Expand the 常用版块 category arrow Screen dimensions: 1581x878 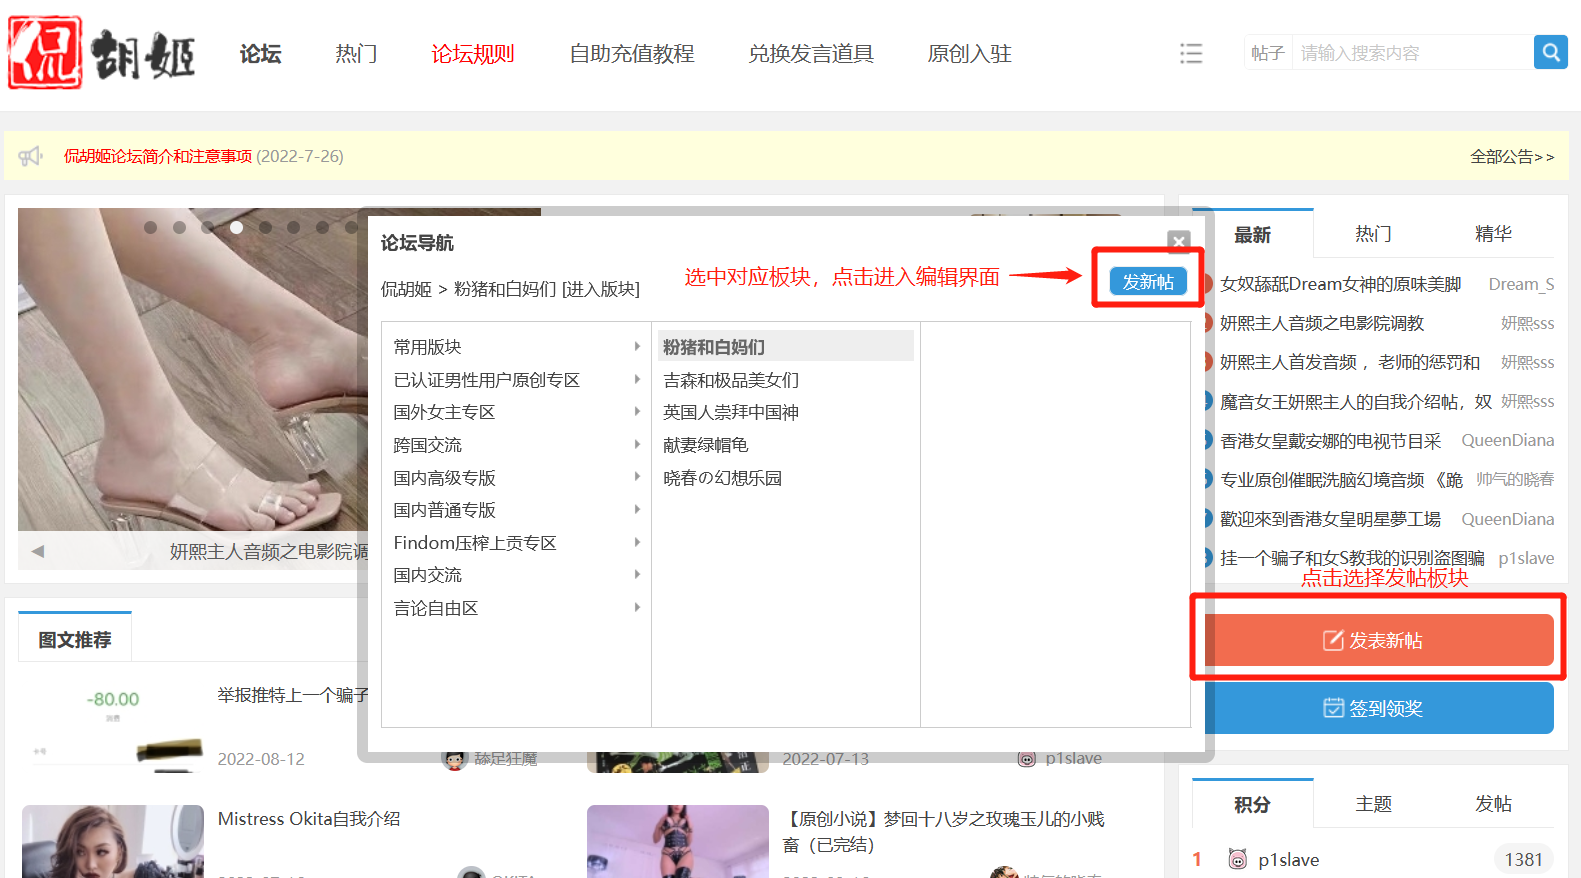pyautogui.click(x=637, y=346)
